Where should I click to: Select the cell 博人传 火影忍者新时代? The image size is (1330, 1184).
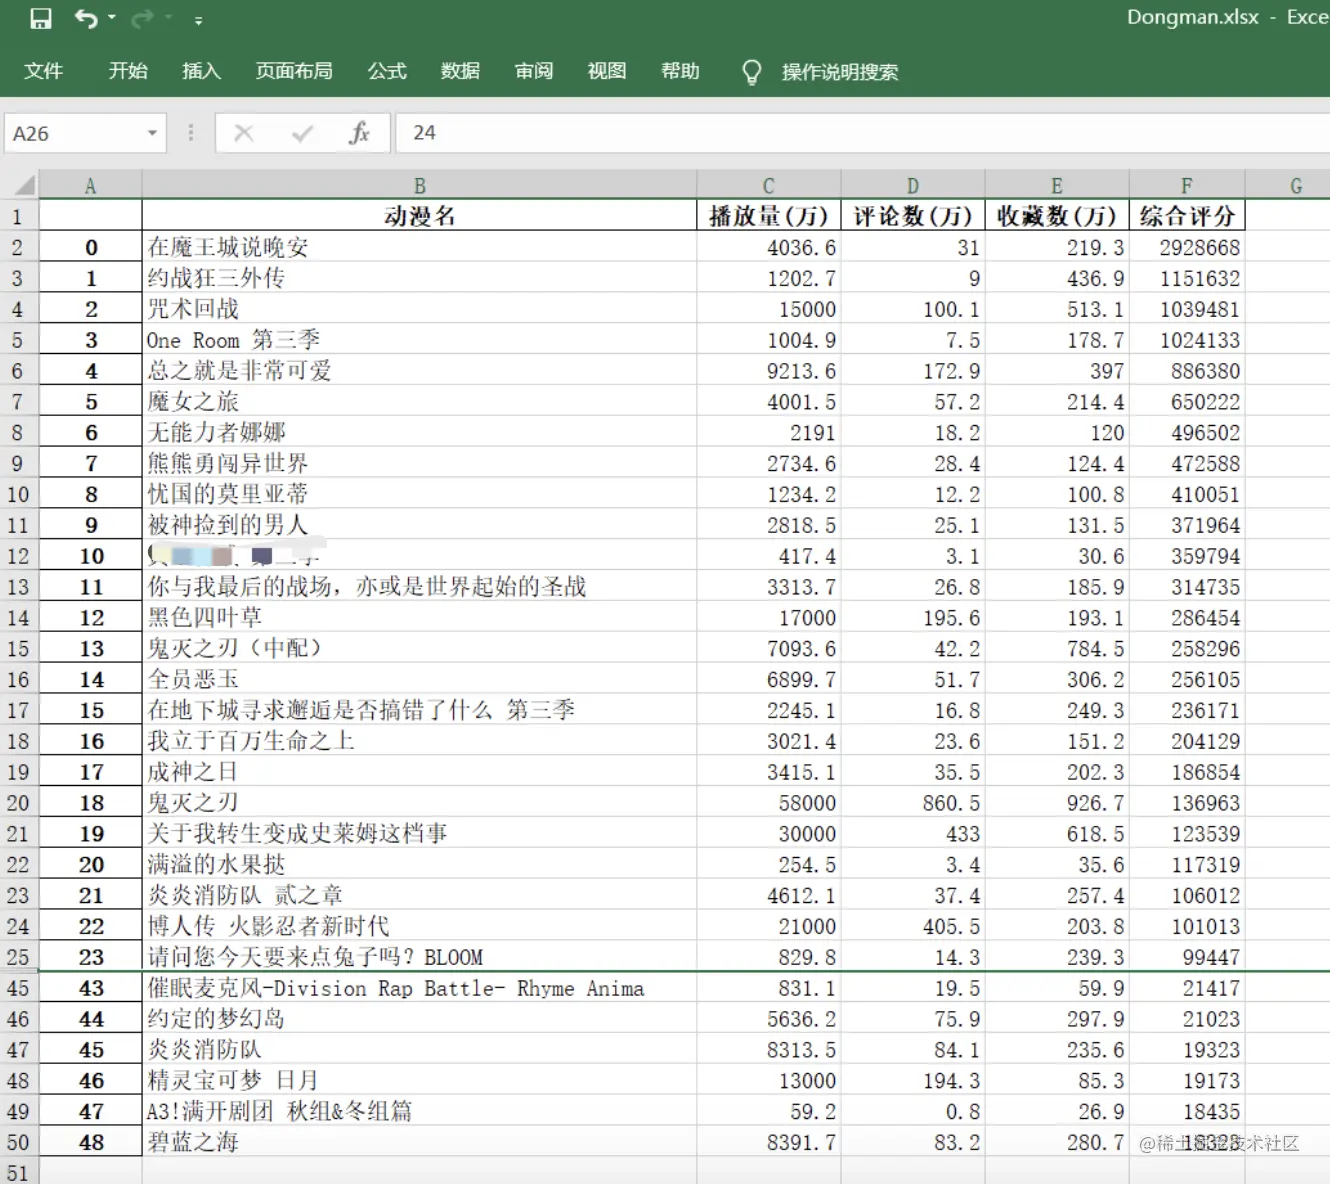tap(419, 926)
